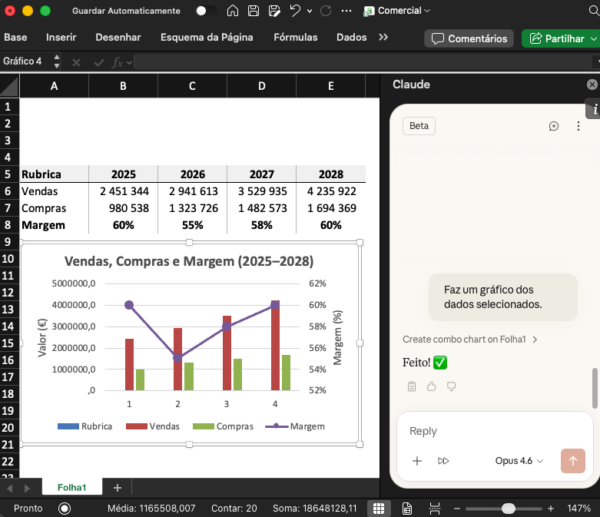The height and width of the screenshot is (517, 600).
Task: Click the Comentários button
Action: click(467, 38)
